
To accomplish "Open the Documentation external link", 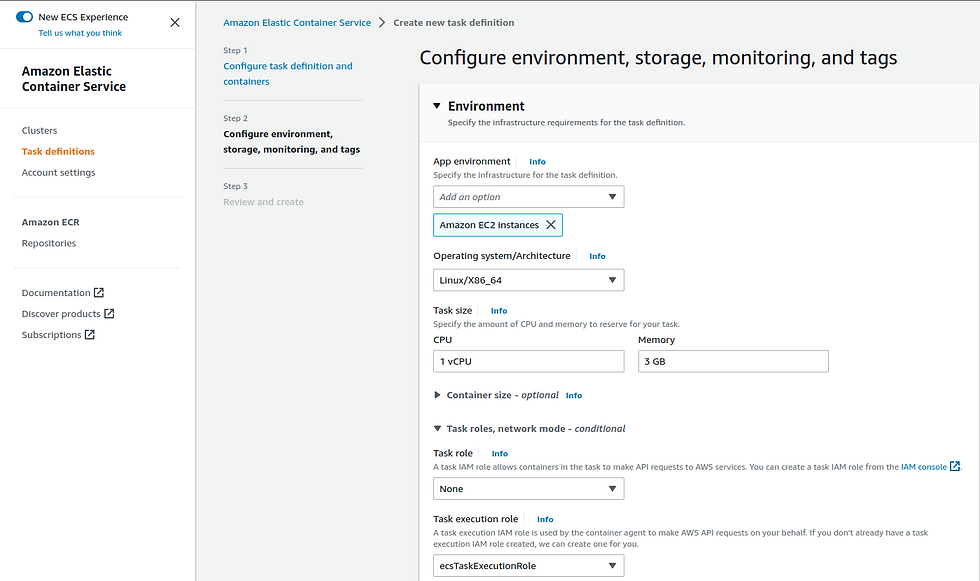I will coord(62,292).
